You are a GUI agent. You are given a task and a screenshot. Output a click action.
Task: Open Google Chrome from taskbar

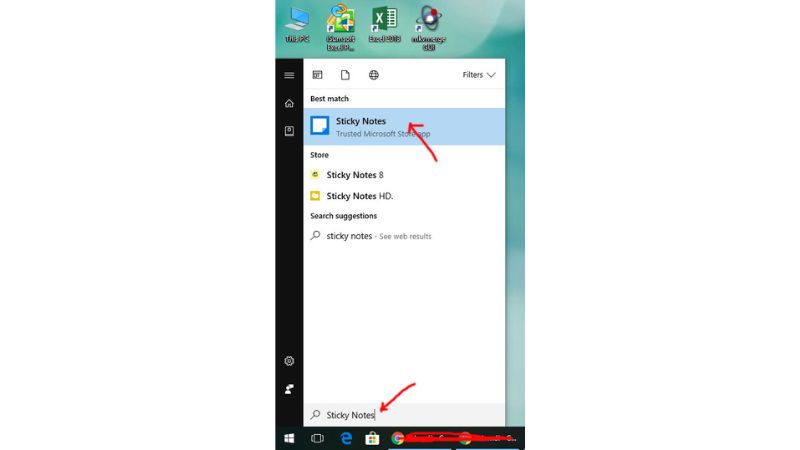point(398,438)
